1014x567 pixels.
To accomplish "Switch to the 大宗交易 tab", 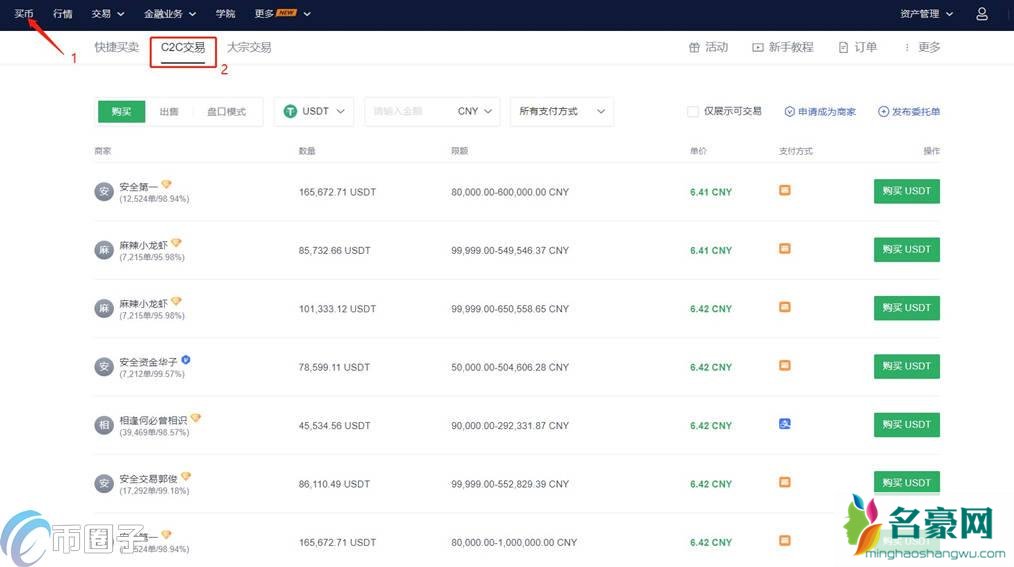I will pos(249,47).
